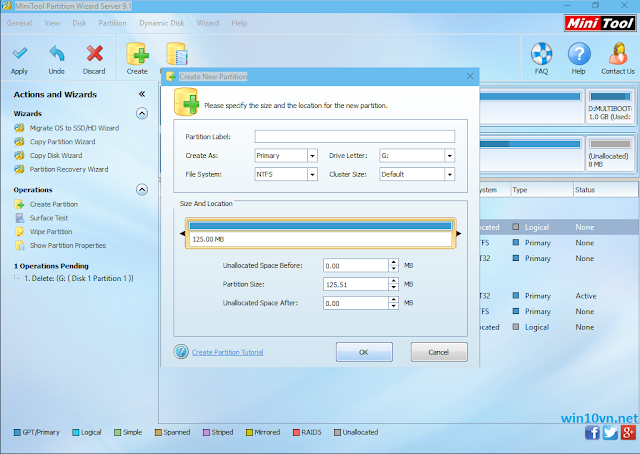The height and width of the screenshot is (454, 640).
Task: Open the Dynamic Disk menu
Action: [162, 23]
